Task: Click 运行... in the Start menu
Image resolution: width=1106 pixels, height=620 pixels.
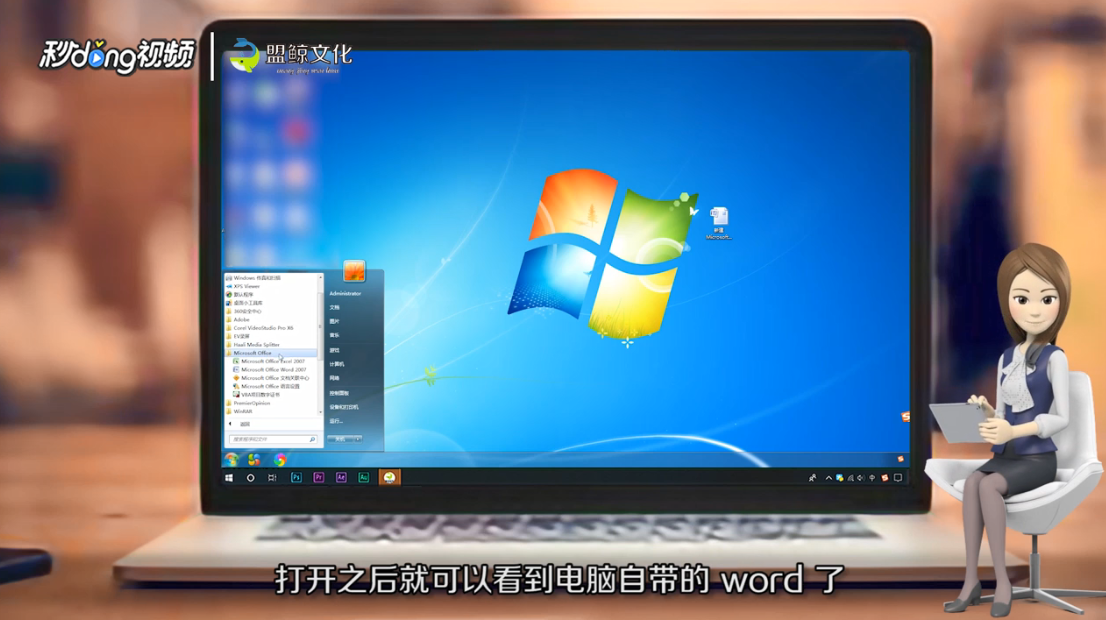Action: [336, 421]
